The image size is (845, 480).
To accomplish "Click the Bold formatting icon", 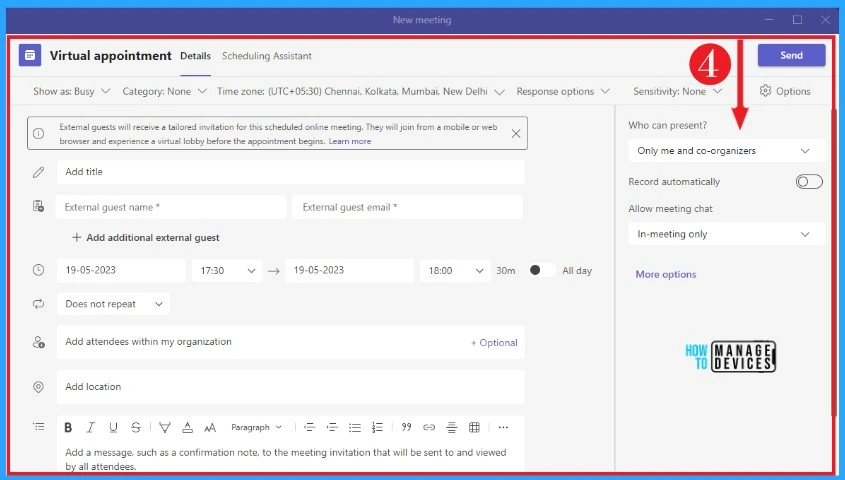I will (68, 427).
